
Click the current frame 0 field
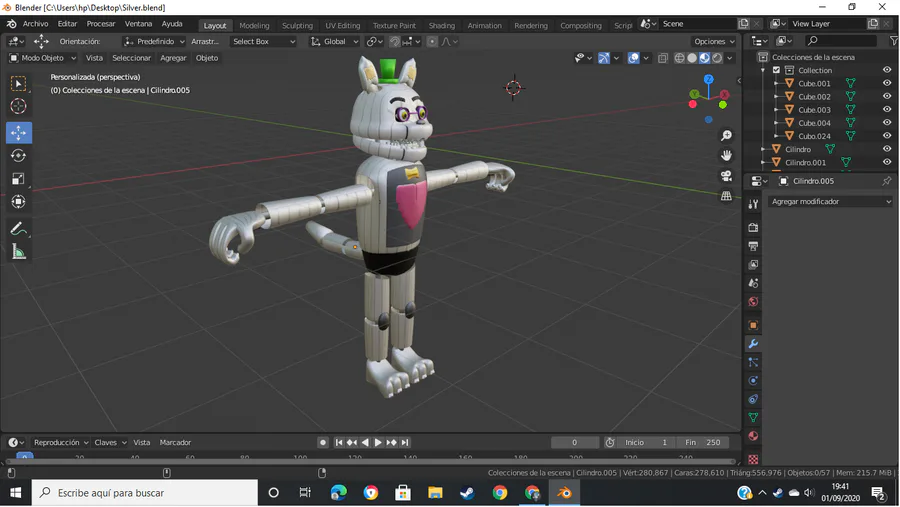pyautogui.click(x=575, y=443)
